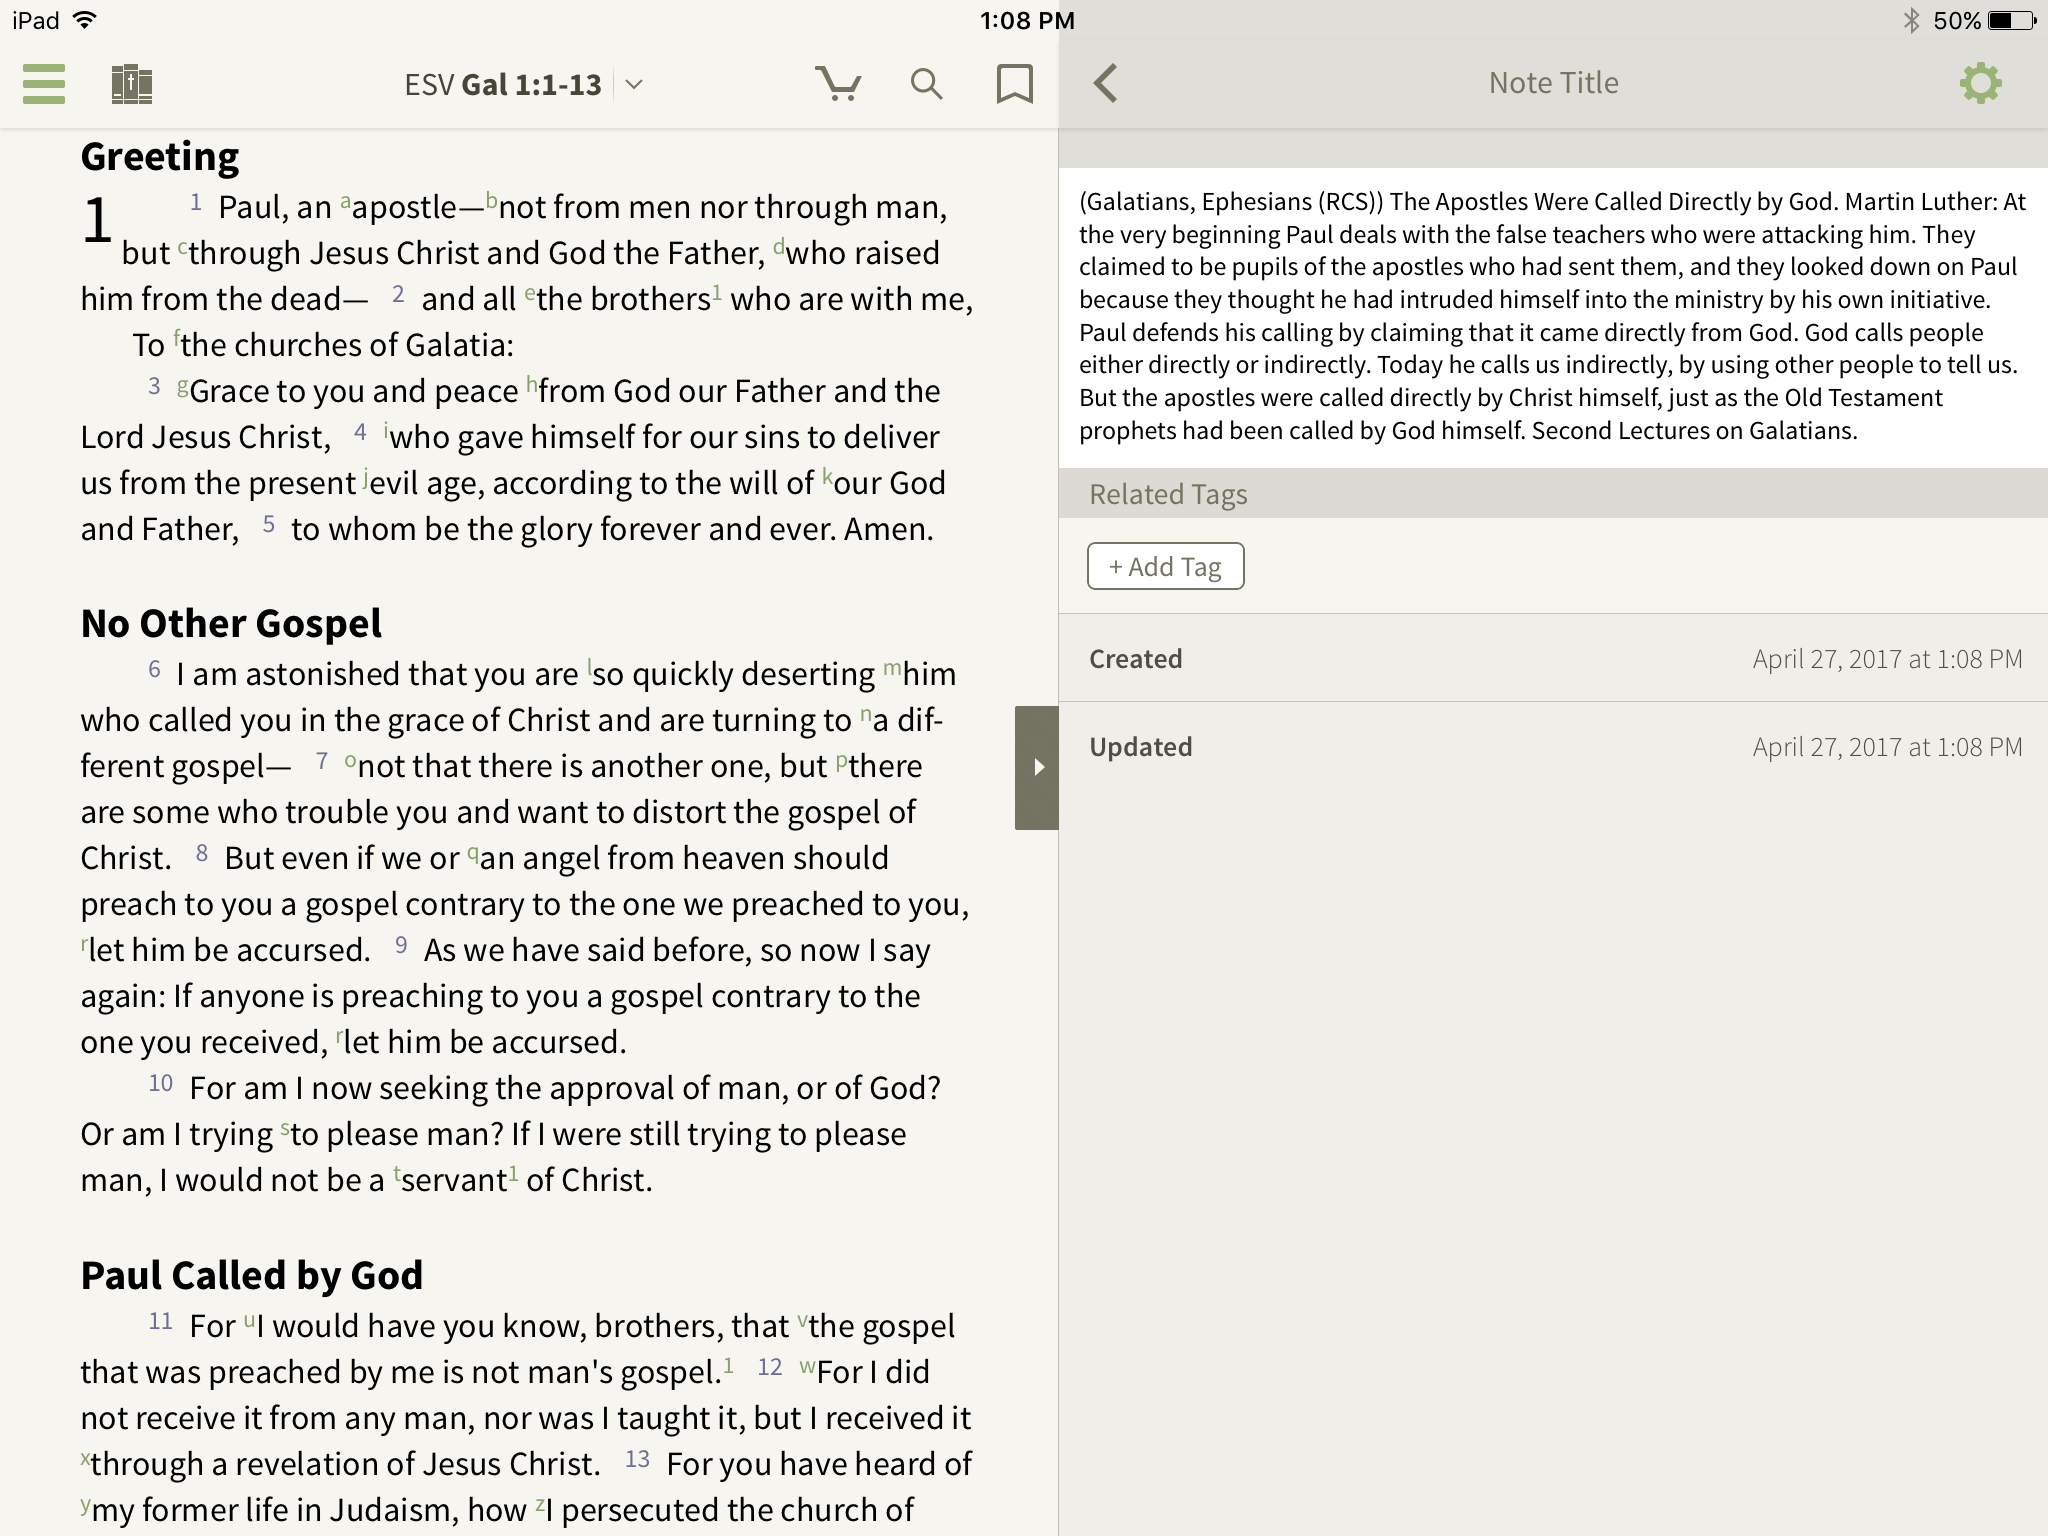The height and width of the screenshot is (1536, 2048).
Task: Tap verse number 9
Action: [401, 945]
